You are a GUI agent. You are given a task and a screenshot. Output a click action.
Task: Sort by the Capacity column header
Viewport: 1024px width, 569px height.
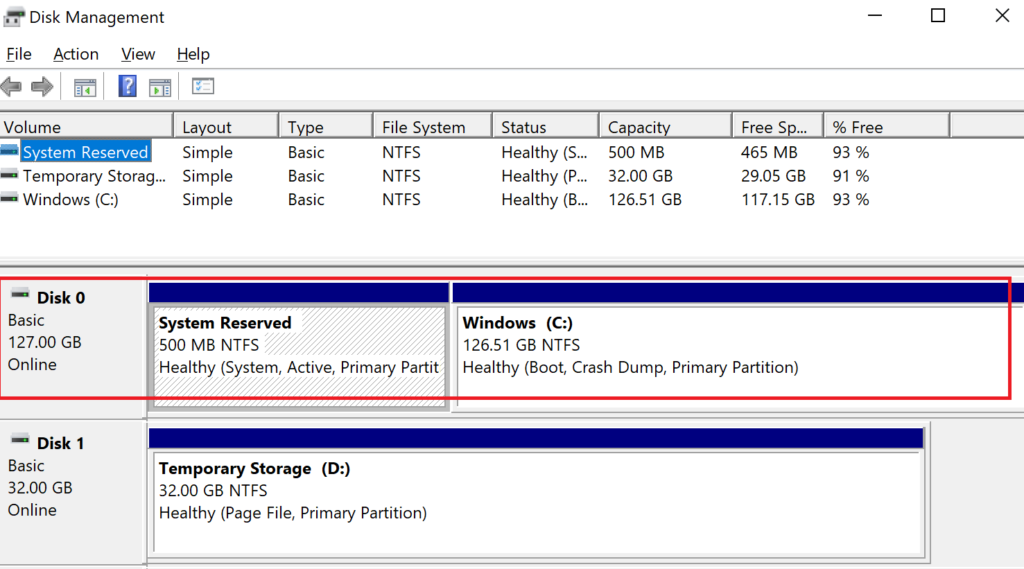click(665, 126)
